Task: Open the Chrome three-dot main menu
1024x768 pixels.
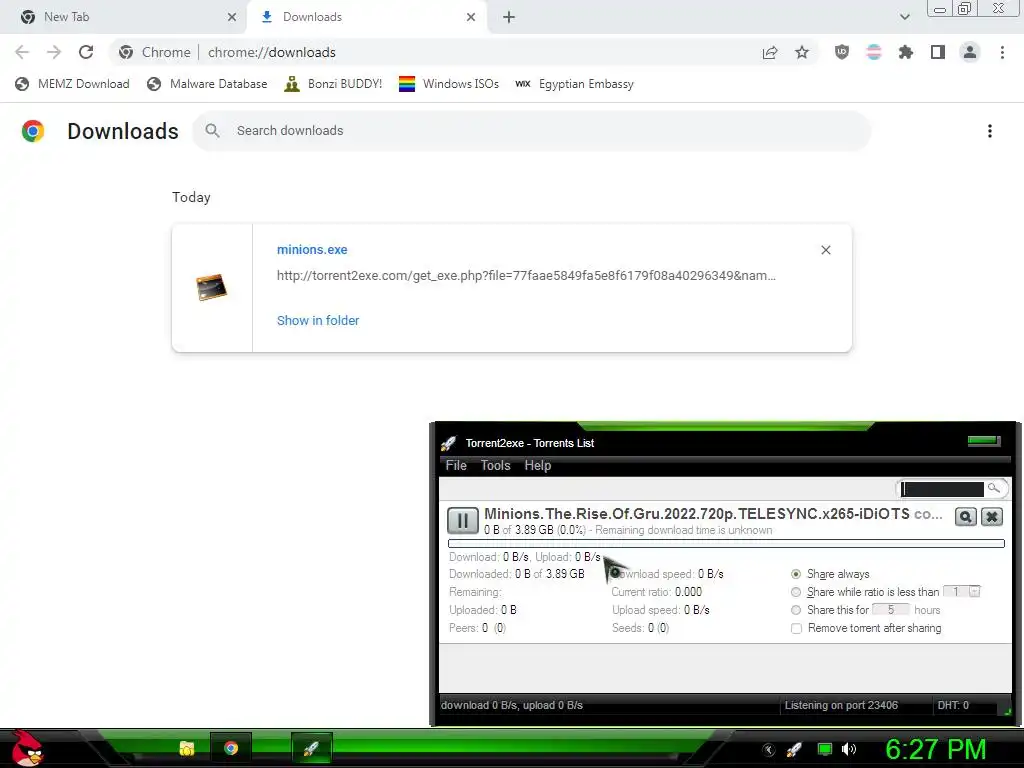Action: point(1002,52)
